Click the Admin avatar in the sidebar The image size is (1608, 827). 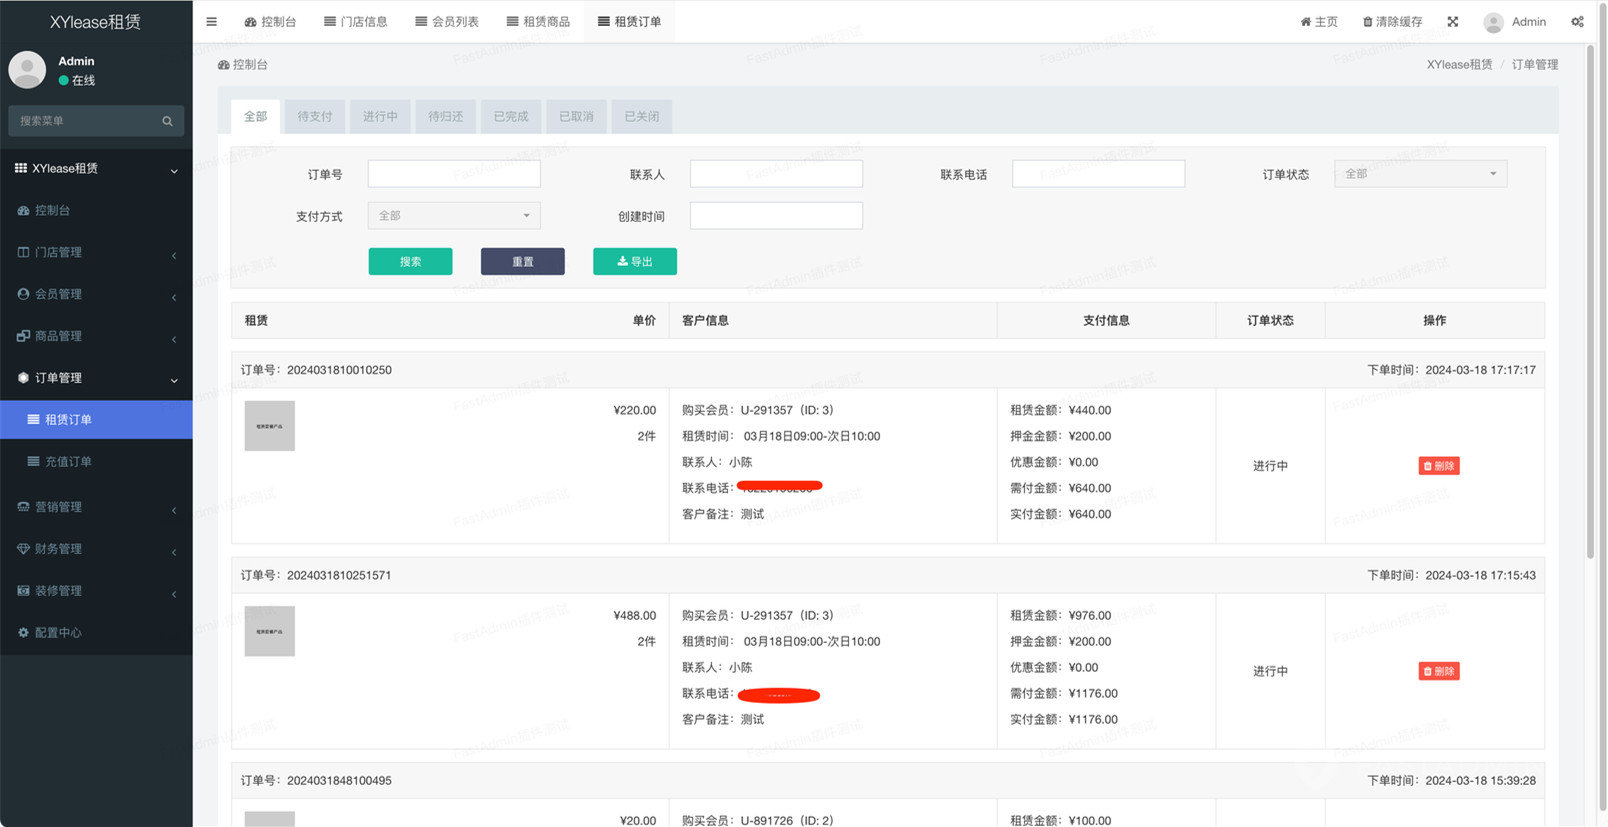click(27, 70)
